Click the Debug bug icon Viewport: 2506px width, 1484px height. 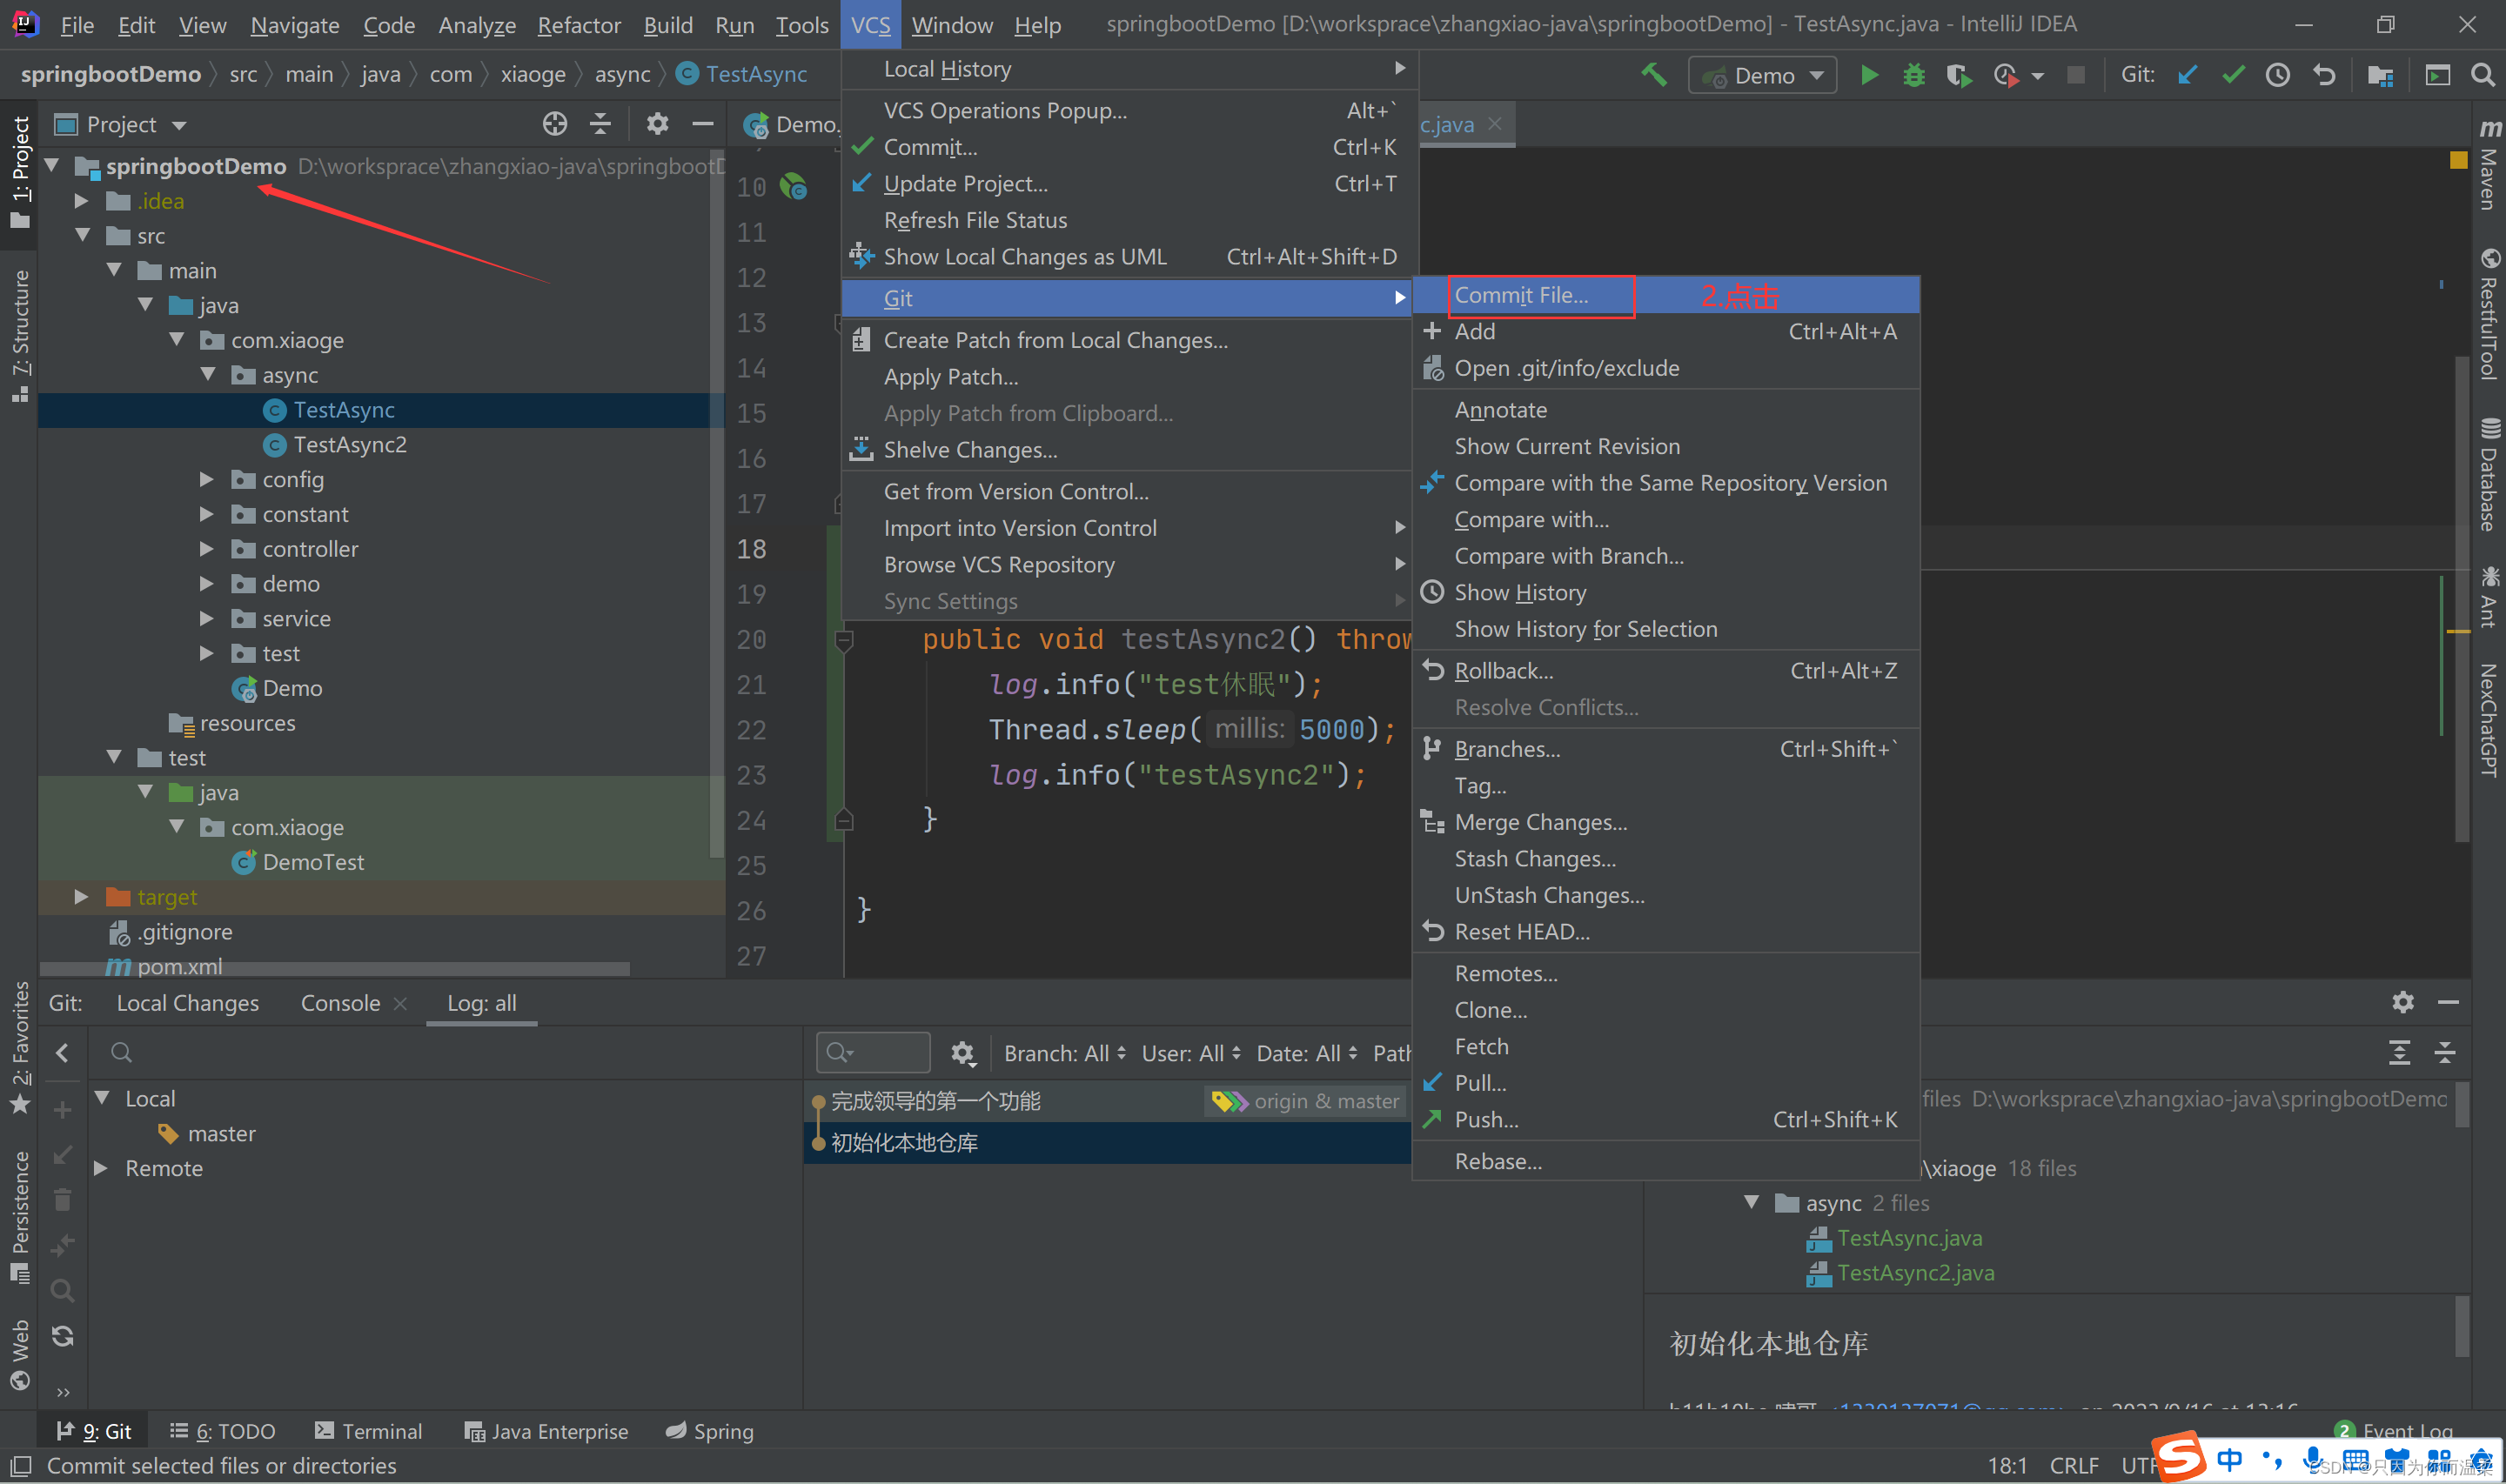point(1913,75)
